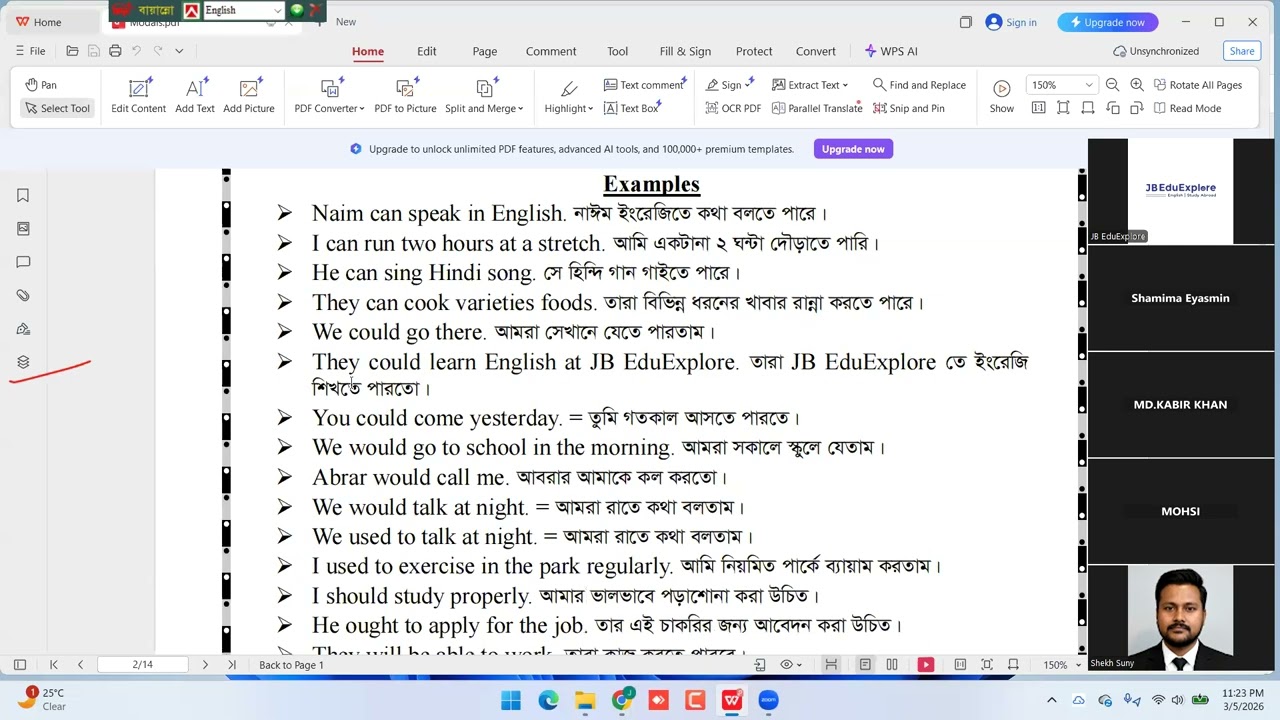Switch to the Fill & Sign tab
This screenshot has height=720, width=1280.
685,51
